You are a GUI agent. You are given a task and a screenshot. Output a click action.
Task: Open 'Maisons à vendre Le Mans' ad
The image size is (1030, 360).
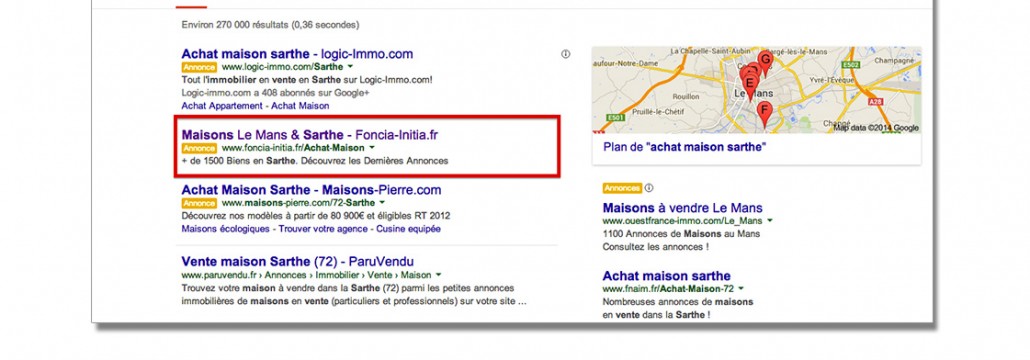(683, 208)
